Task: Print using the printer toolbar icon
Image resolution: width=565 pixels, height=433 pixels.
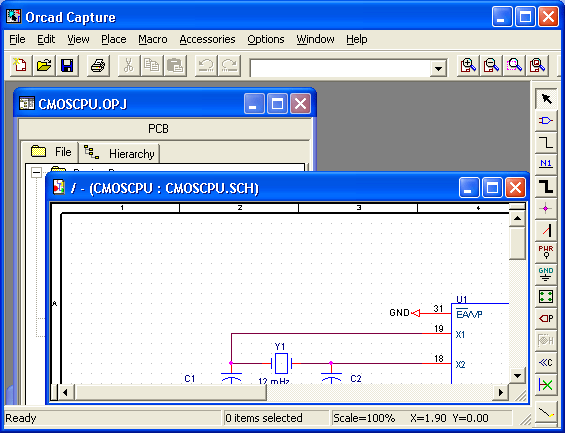Action: pyautogui.click(x=98, y=66)
